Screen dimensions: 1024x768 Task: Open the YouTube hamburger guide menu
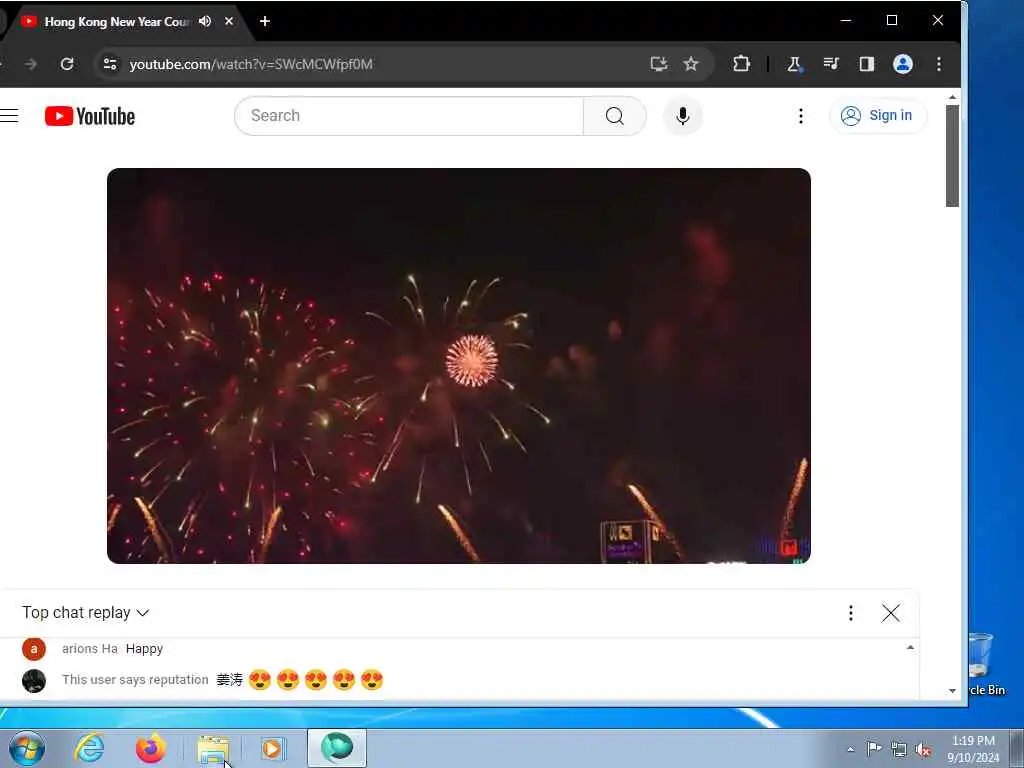[9, 116]
